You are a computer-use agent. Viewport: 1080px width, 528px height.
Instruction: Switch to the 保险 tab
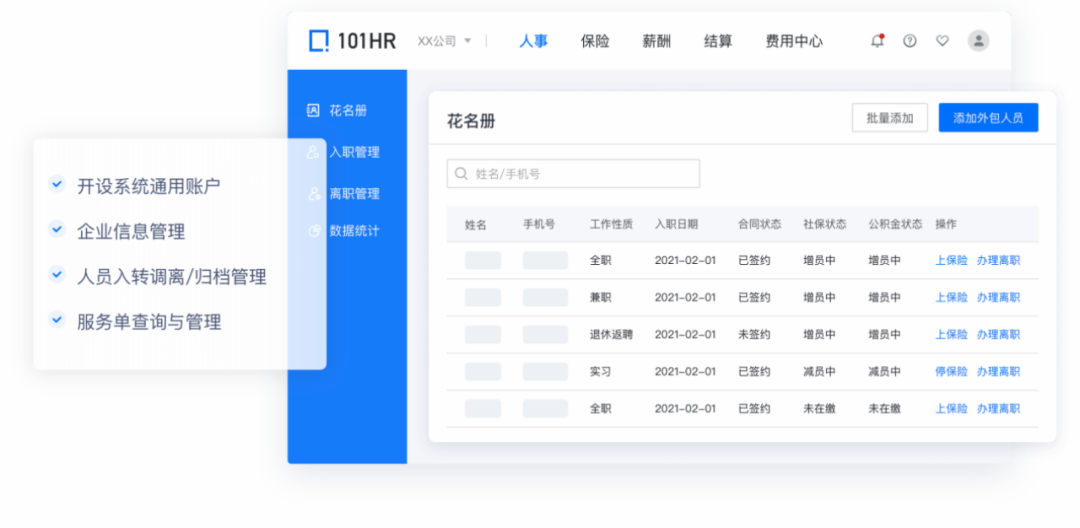point(595,41)
